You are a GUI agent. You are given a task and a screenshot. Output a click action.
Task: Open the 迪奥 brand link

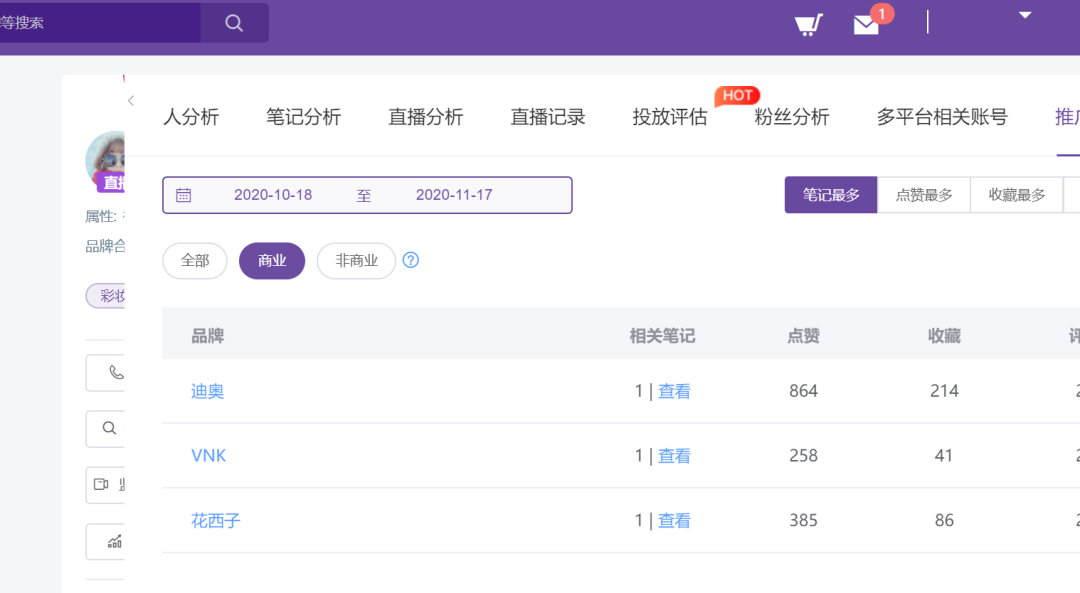click(x=207, y=390)
